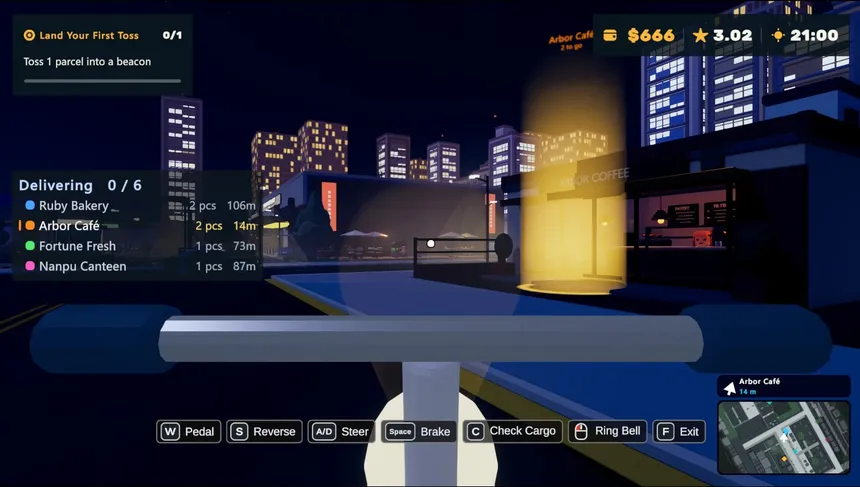Click the Delivering 0 / 6 header
860x487 pixels.
coord(80,185)
